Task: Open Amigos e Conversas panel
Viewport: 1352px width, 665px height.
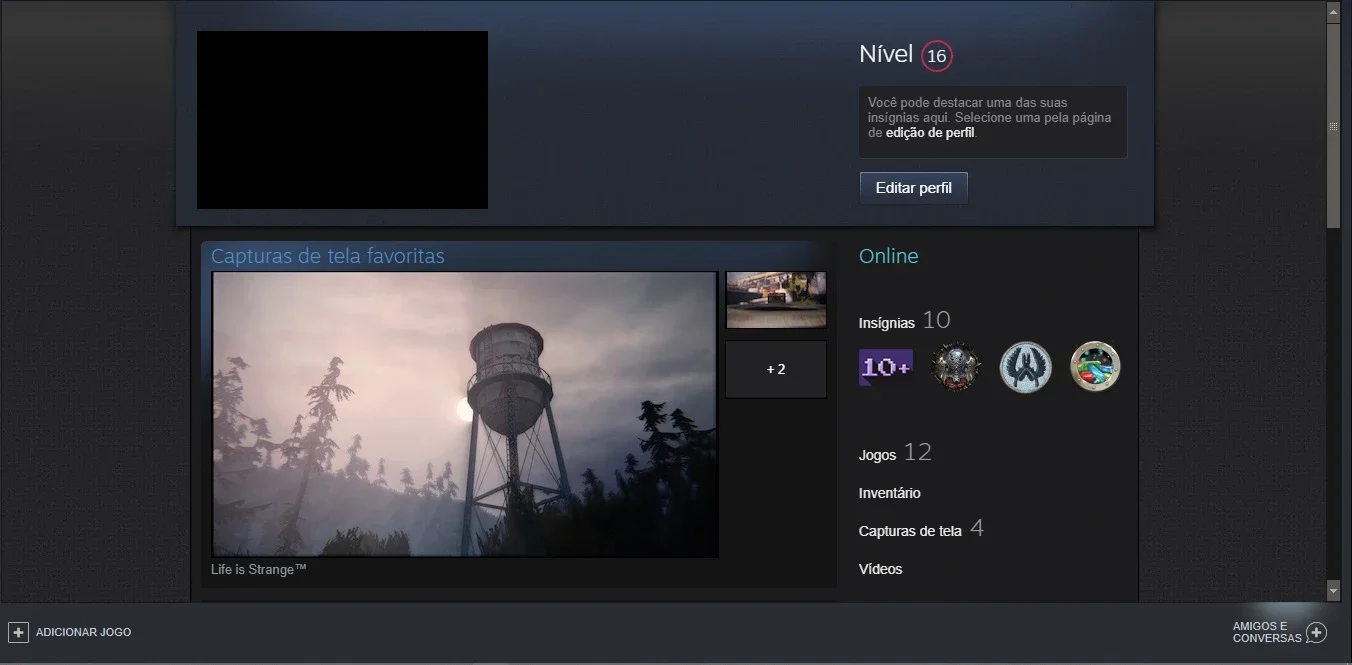Action: point(1267,632)
